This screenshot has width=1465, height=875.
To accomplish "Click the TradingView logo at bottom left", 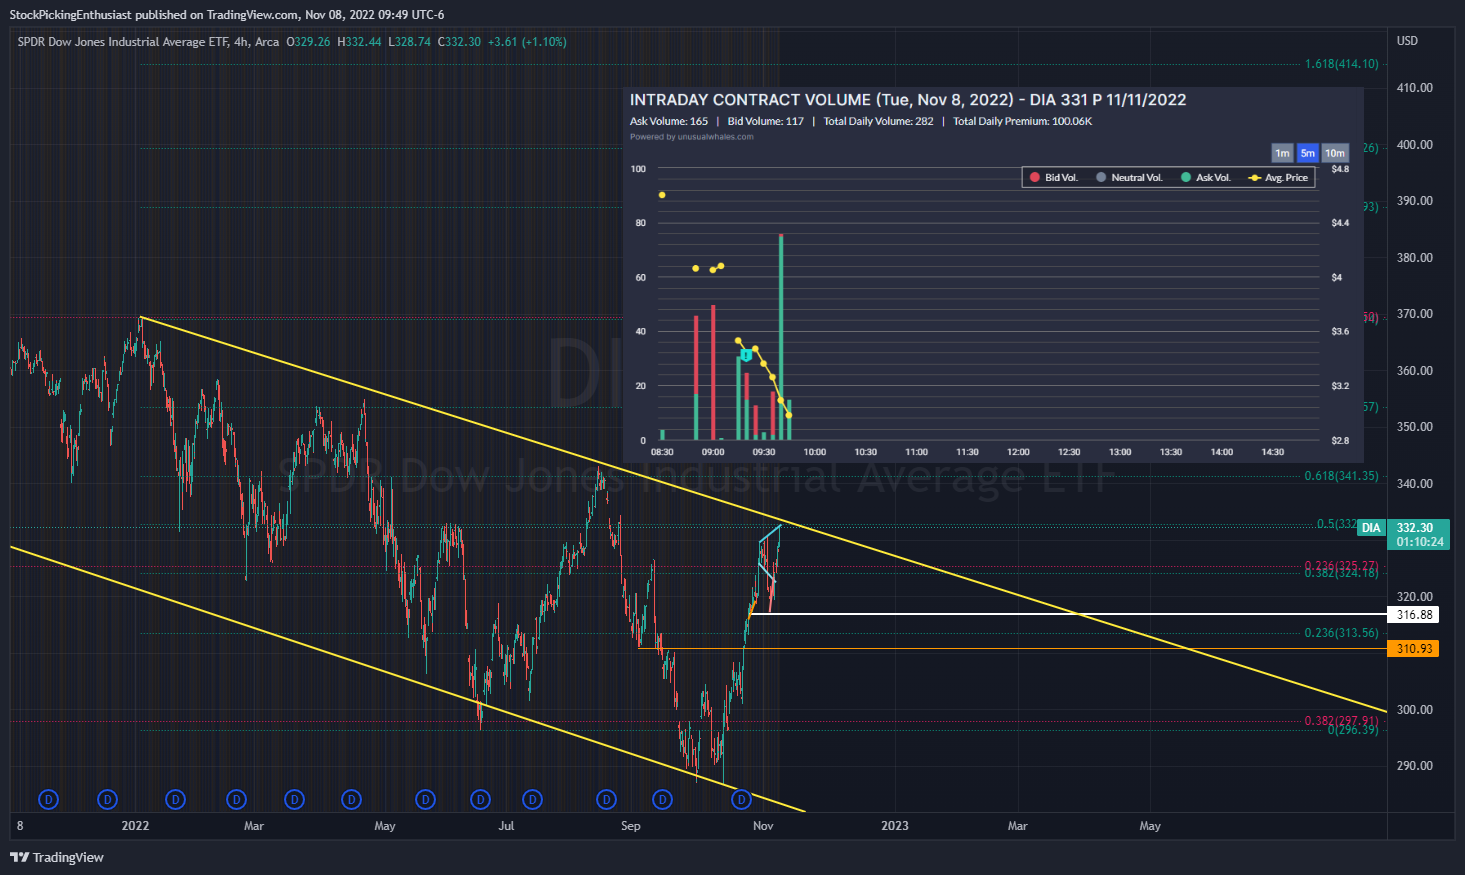I will tap(57, 857).
